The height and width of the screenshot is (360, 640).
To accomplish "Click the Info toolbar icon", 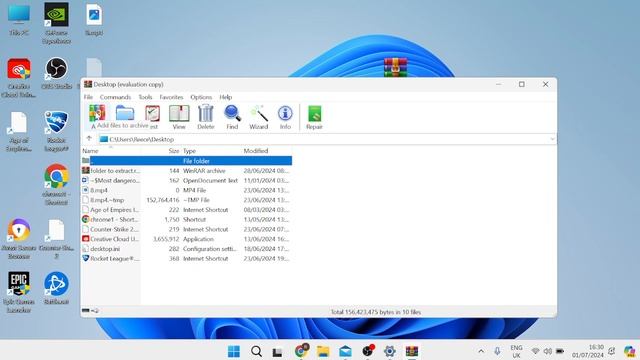I will click(285, 117).
